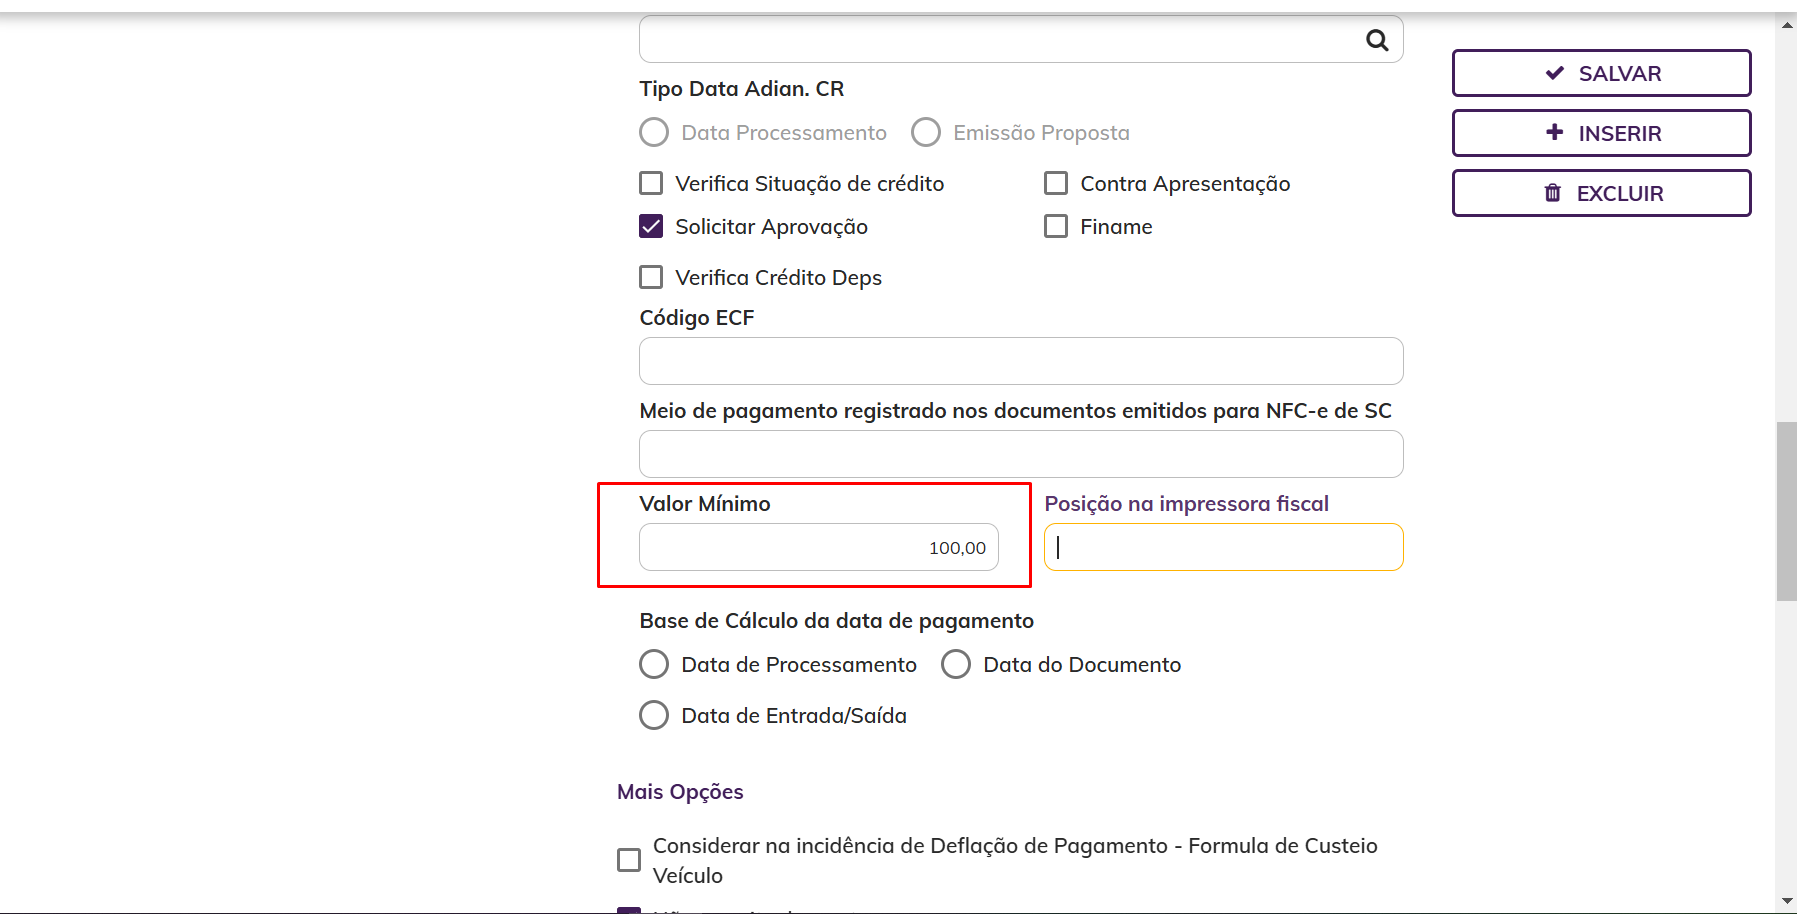
Task: Enable the Verifica Crédito Deps checkbox
Action: [651, 277]
